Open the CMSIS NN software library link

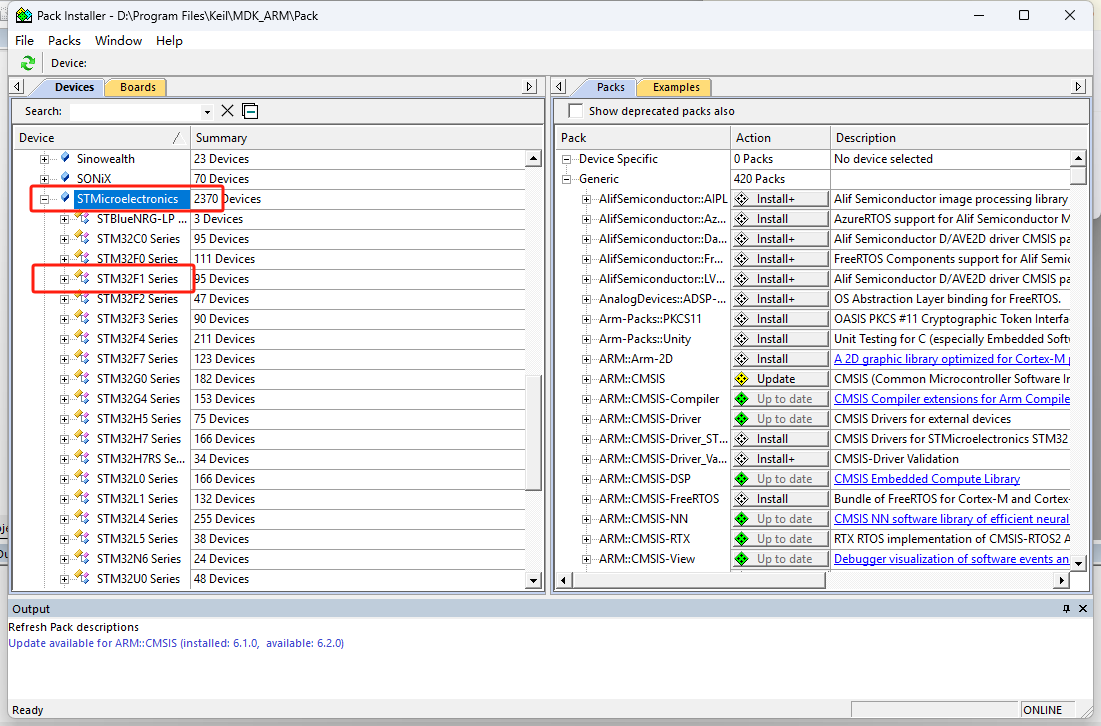[x=951, y=519]
